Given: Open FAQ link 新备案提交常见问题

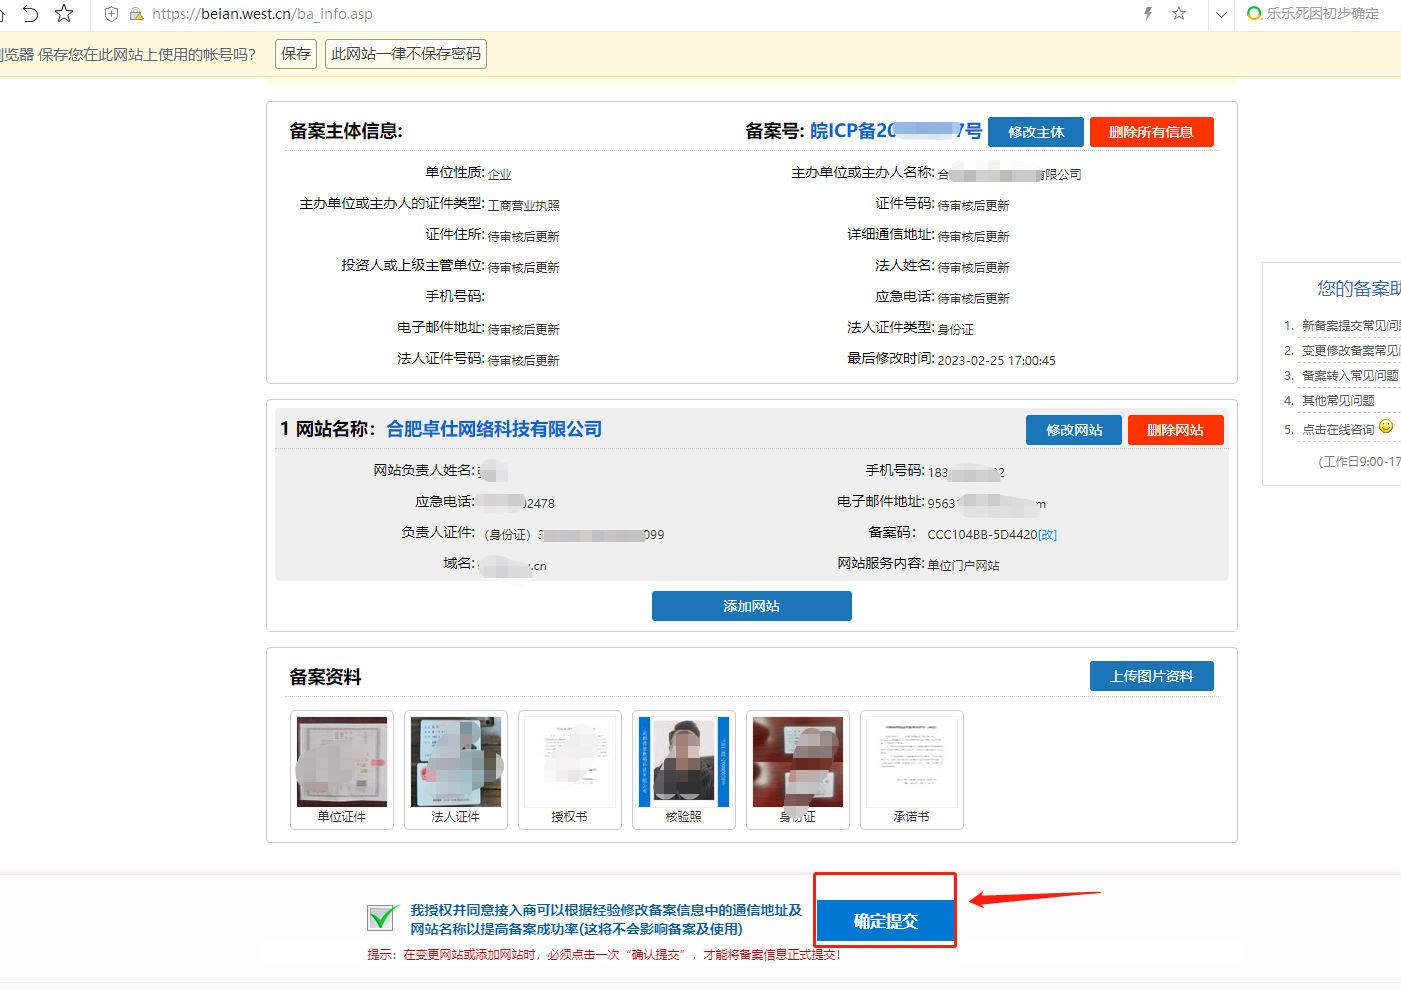Looking at the screenshot, I should (x=1350, y=326).
